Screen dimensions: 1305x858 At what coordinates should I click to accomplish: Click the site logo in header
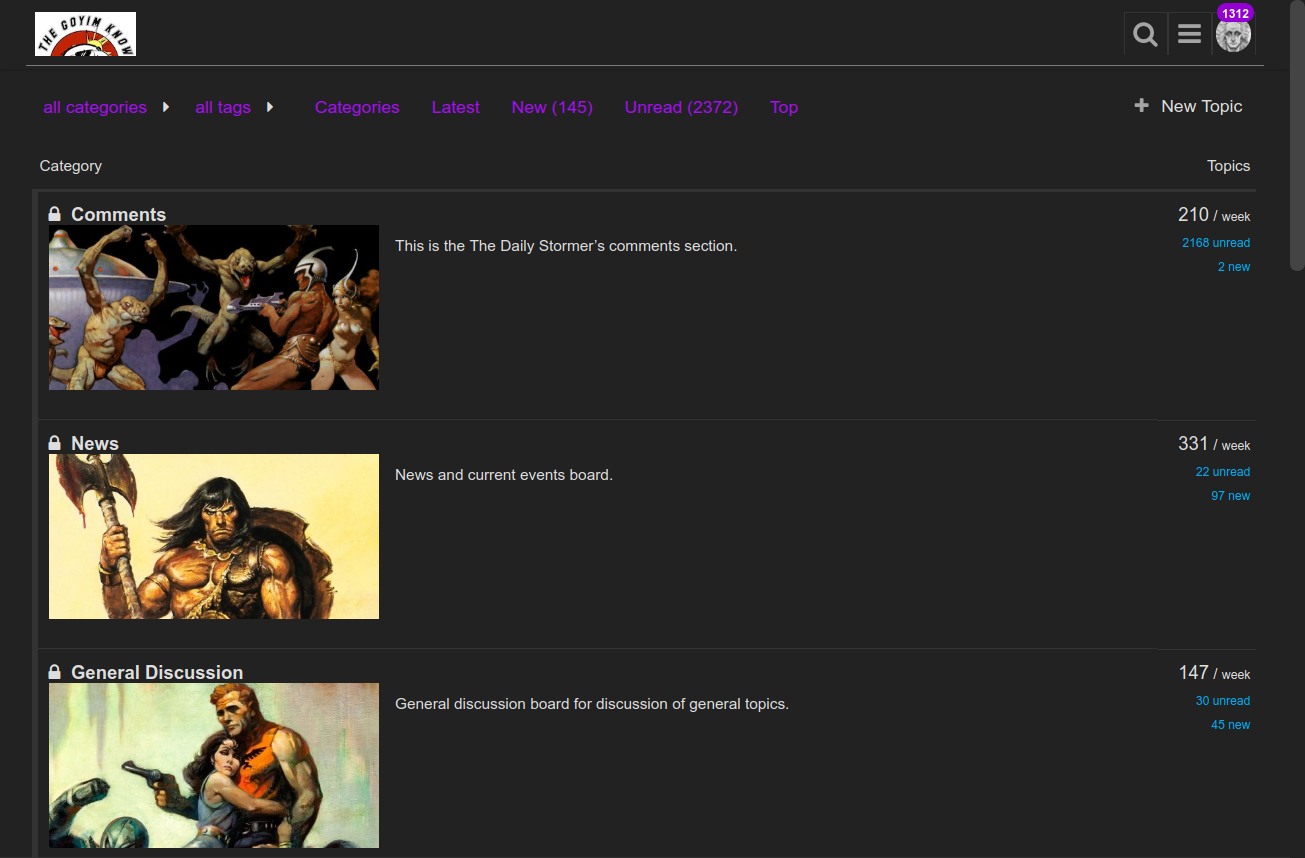pyautogui.click(x=85, y=34)
